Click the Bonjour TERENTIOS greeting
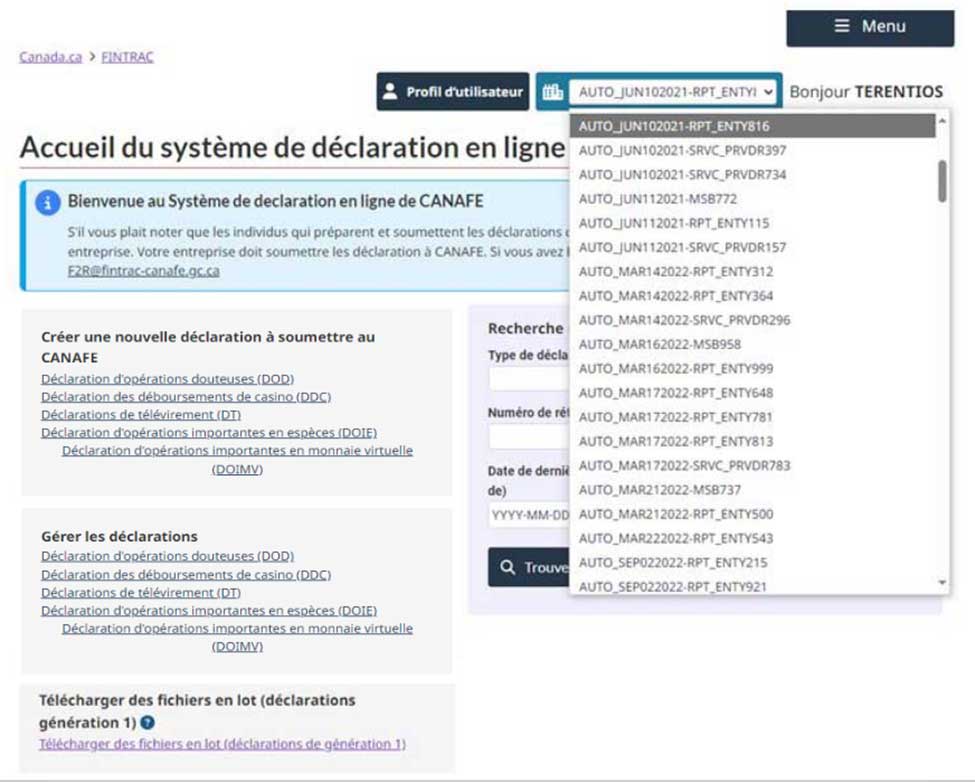This screenshot has width=975, height=782. coord(866,91)
